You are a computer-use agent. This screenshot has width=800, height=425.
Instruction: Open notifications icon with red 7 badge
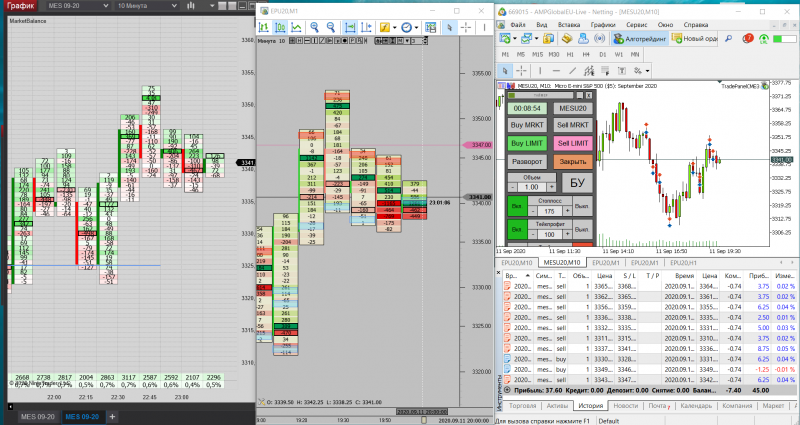747,38
